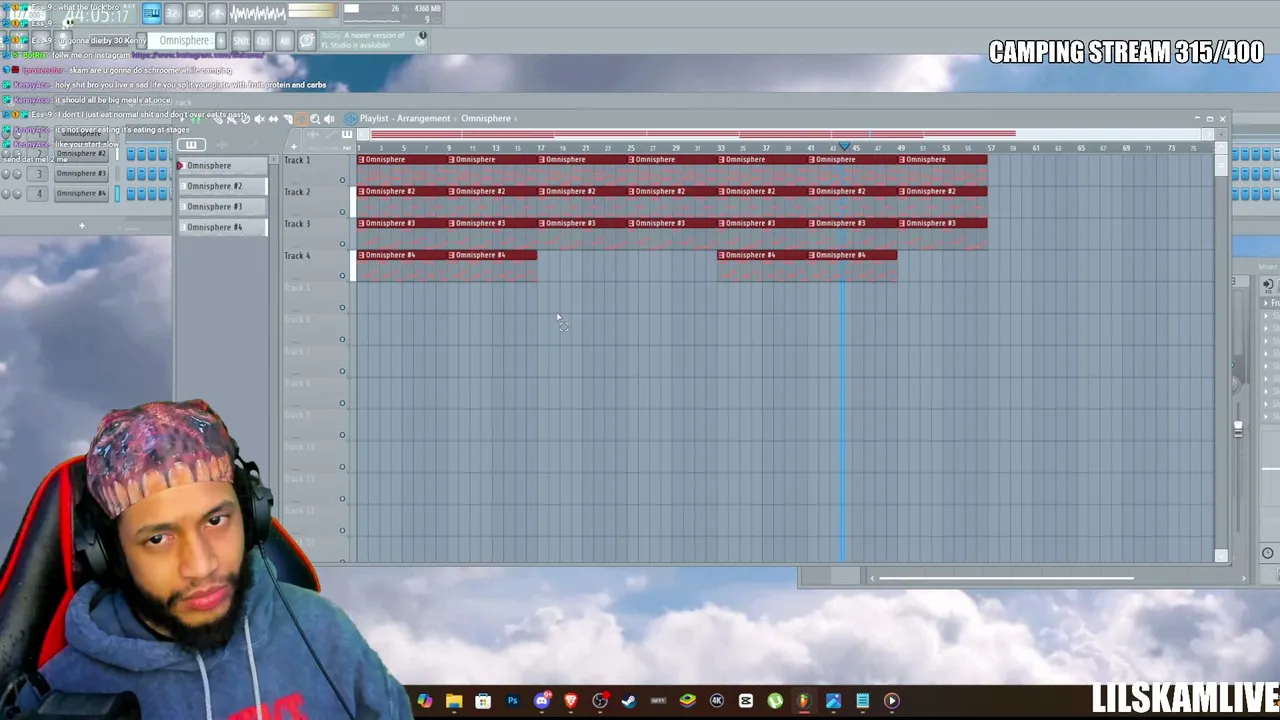The image size is (1280, 720).
Task: Select Omnisphere #2 in the pattern picker
Action: click(x=223, y=186)
